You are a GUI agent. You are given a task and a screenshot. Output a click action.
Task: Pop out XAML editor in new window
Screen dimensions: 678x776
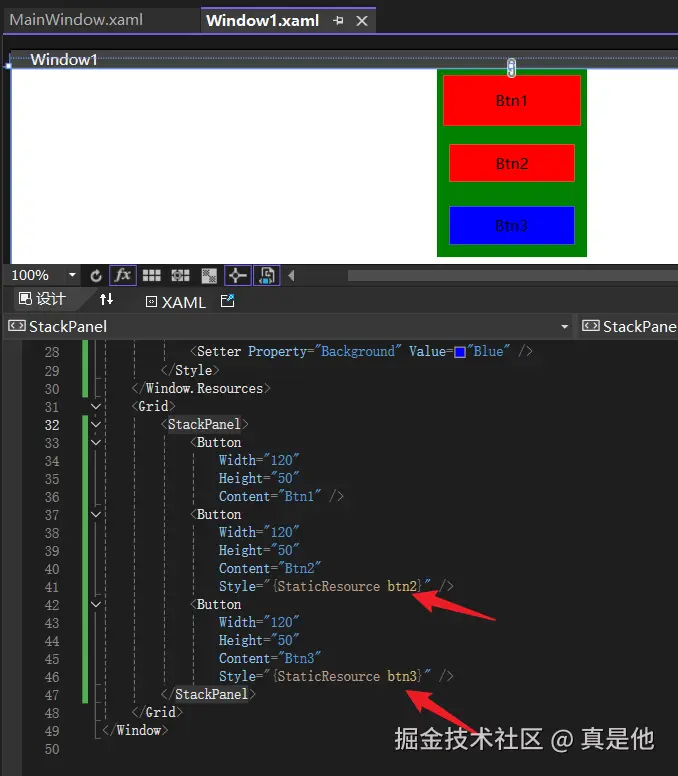coord(227,301)
